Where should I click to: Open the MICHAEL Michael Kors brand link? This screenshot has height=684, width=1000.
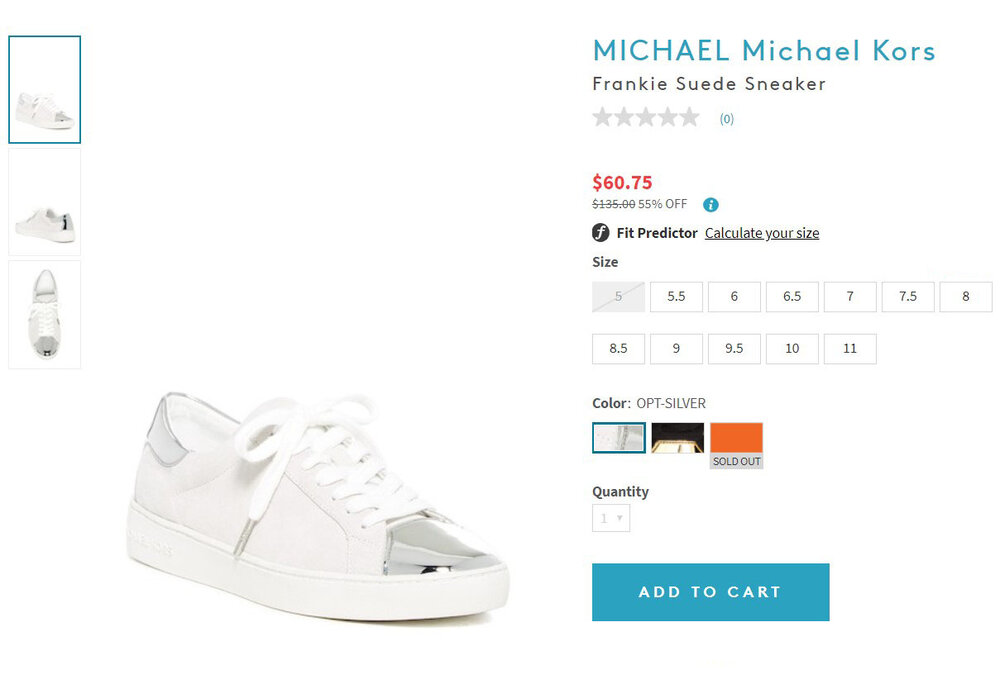[764, 50]
